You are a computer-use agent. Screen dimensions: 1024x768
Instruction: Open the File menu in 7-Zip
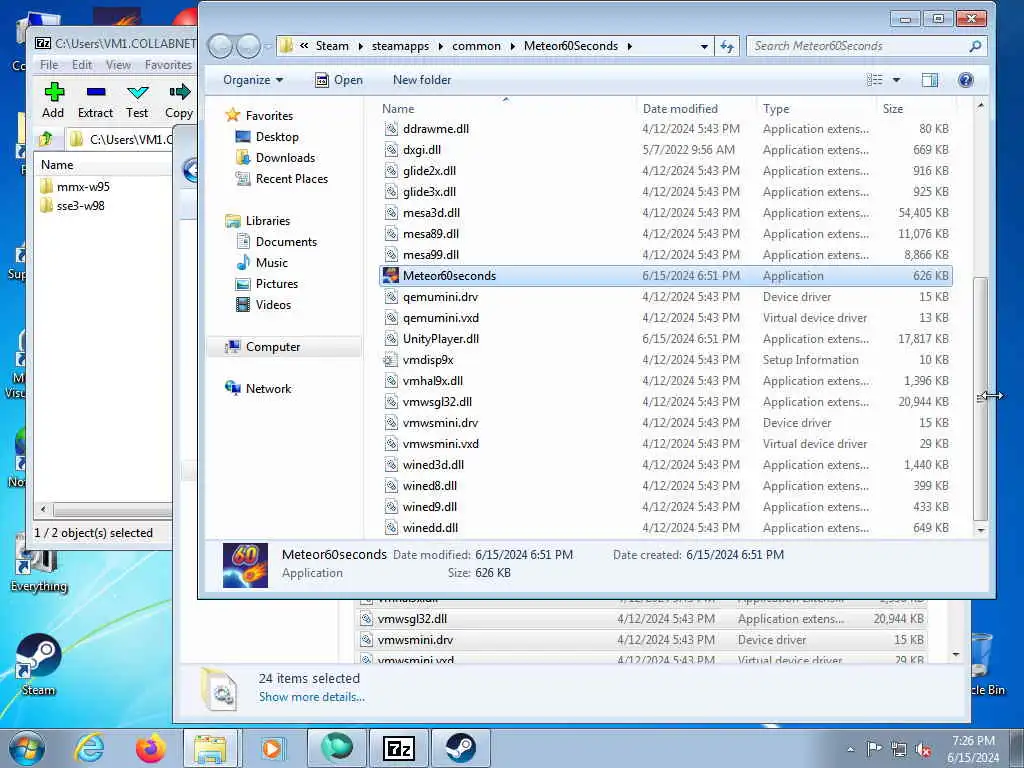(x=49, y=65)
